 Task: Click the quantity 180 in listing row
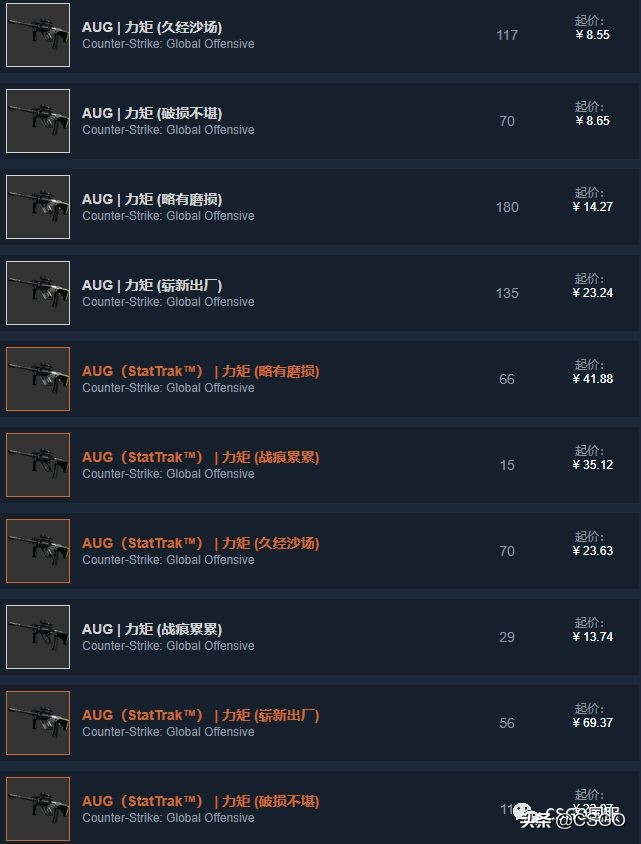(507, 207)
